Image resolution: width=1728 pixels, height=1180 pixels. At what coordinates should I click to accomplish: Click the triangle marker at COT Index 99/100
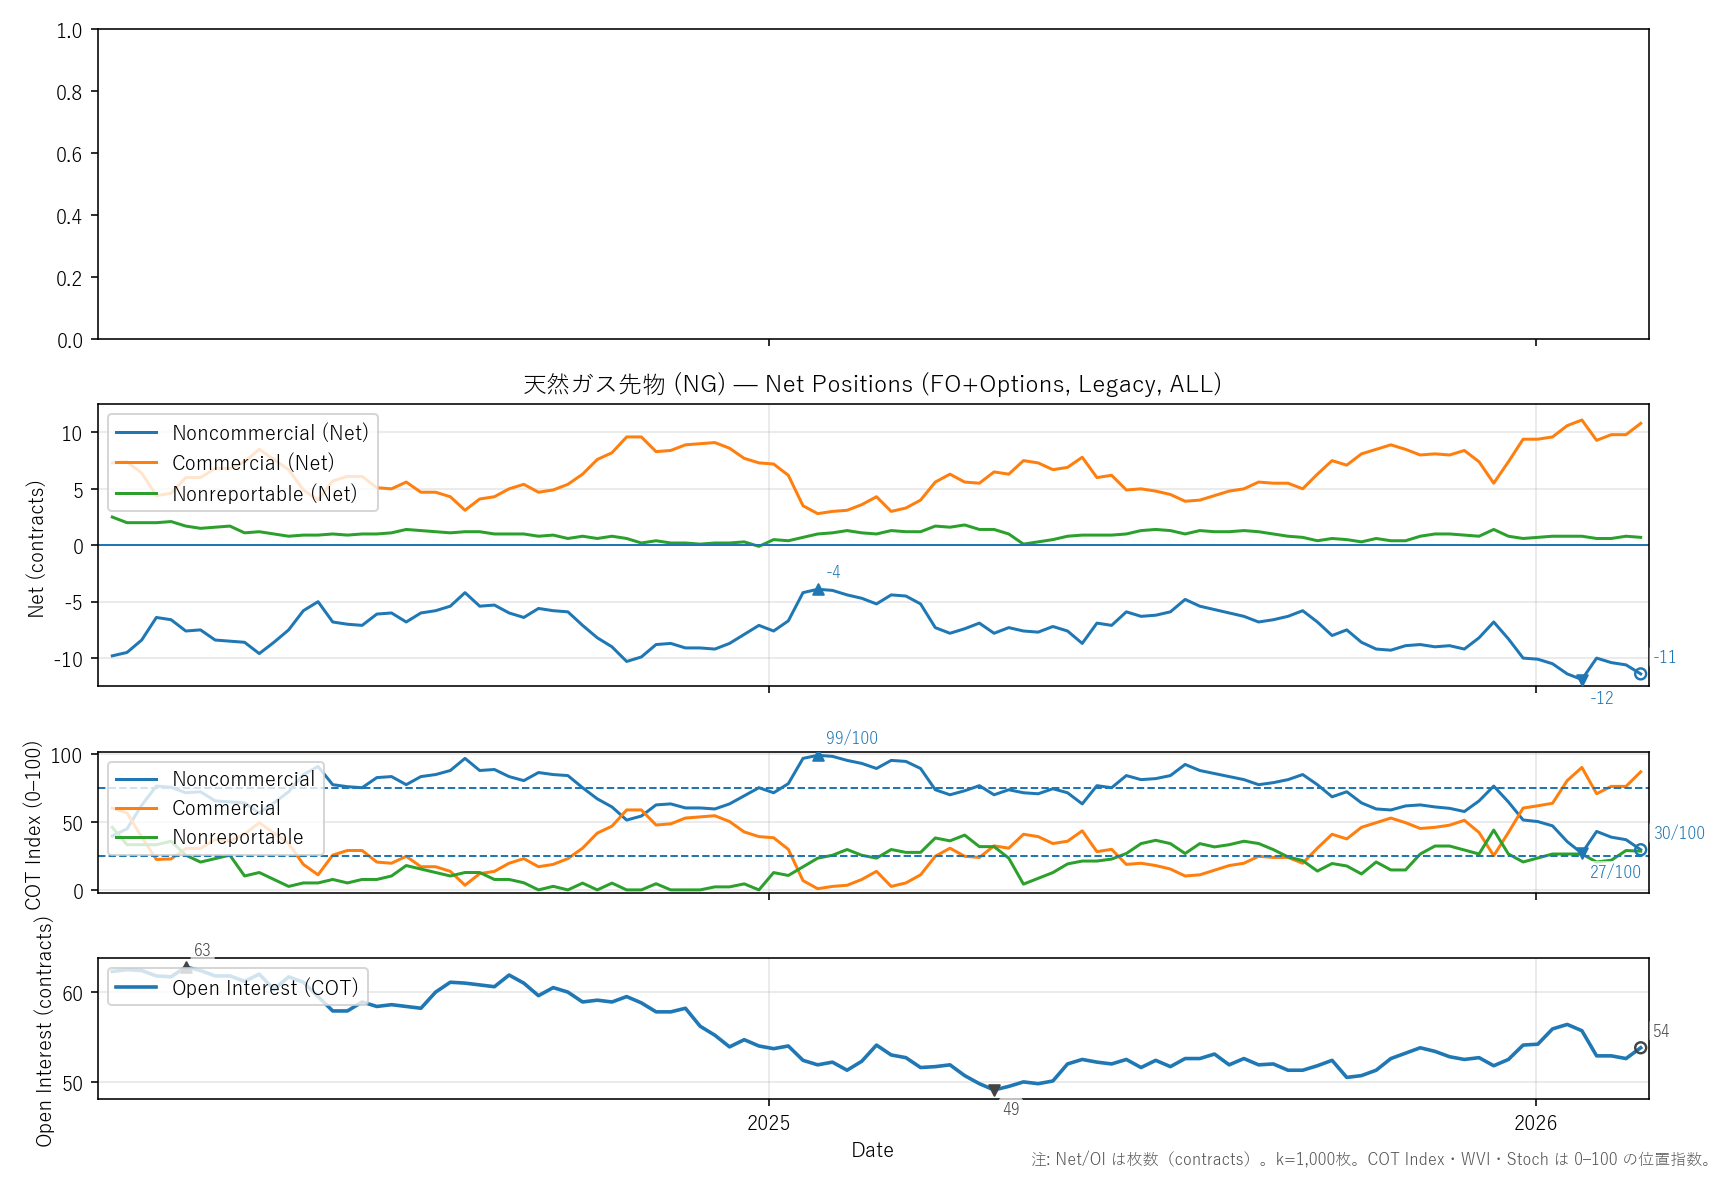pyautogui.click(x=818, y=756)
